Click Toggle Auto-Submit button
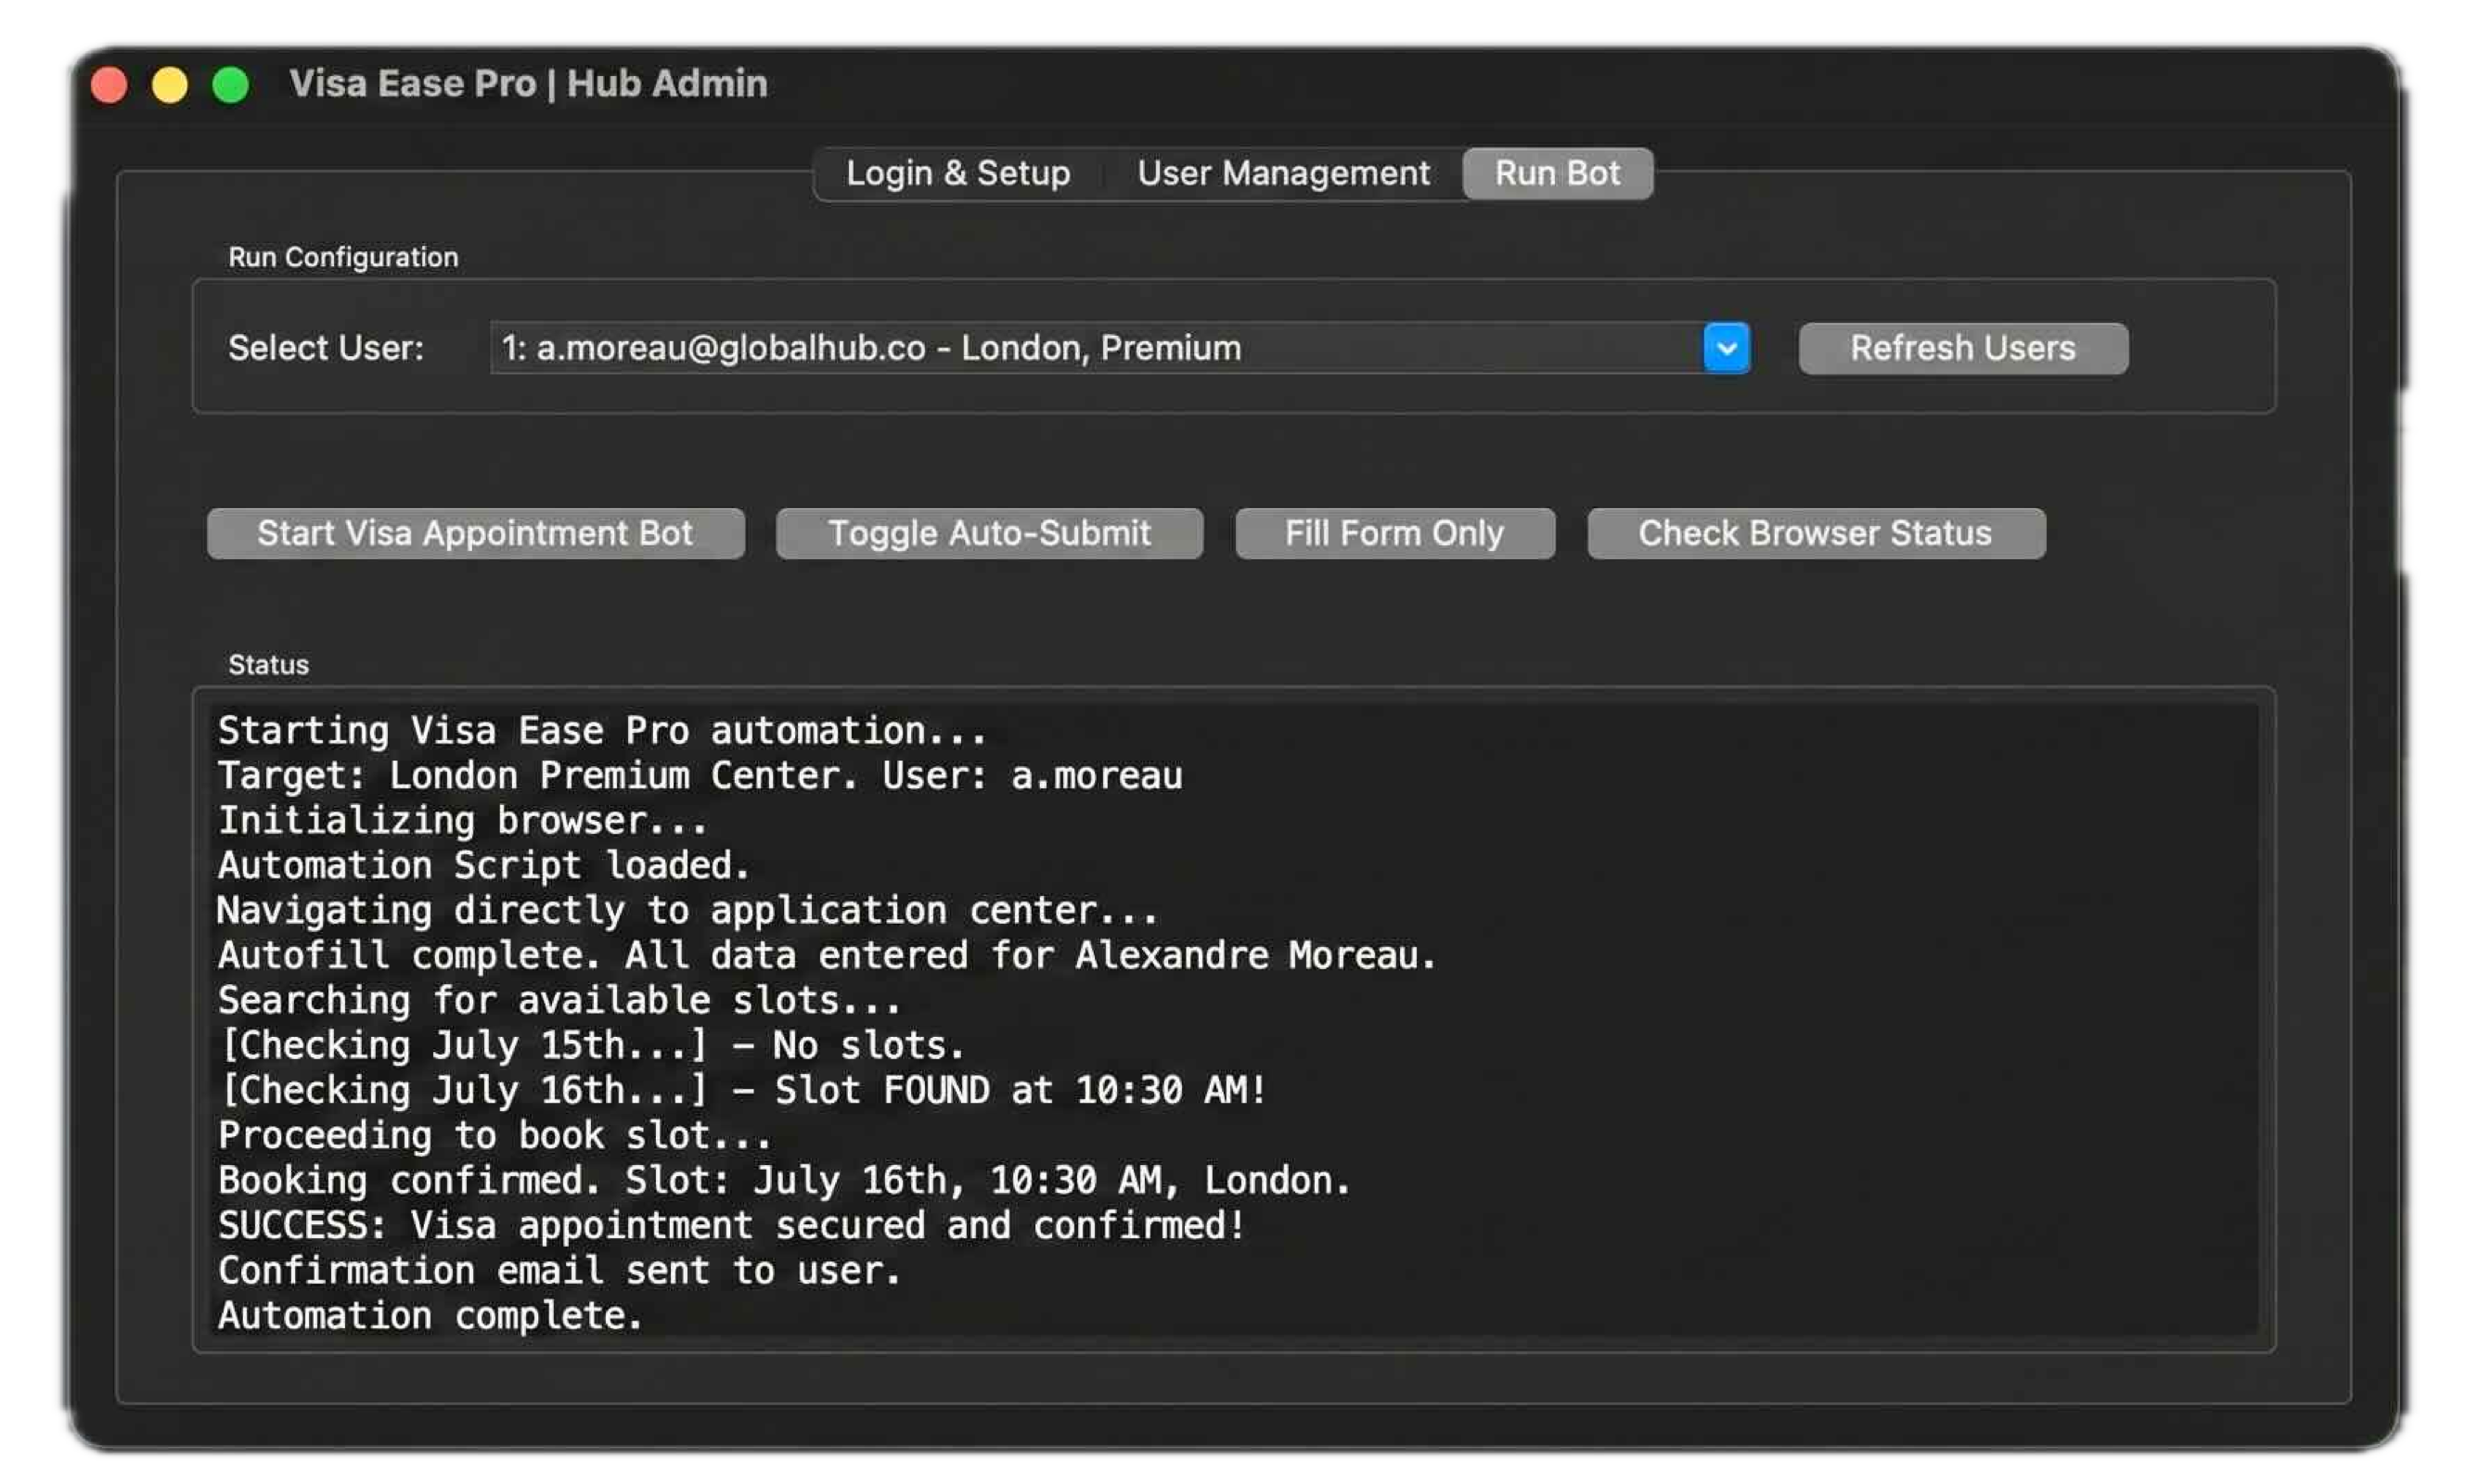 pyautogui.click(x=989, y=533)
